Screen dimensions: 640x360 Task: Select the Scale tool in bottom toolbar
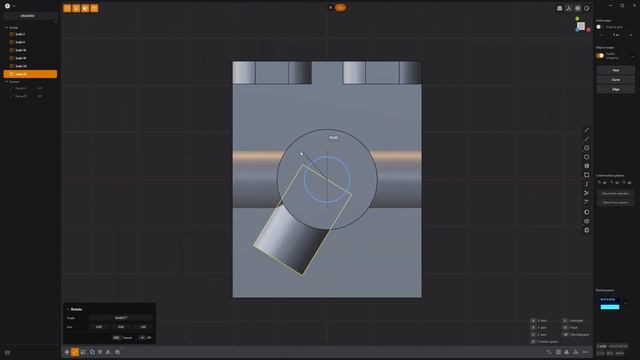pos(83,352)
